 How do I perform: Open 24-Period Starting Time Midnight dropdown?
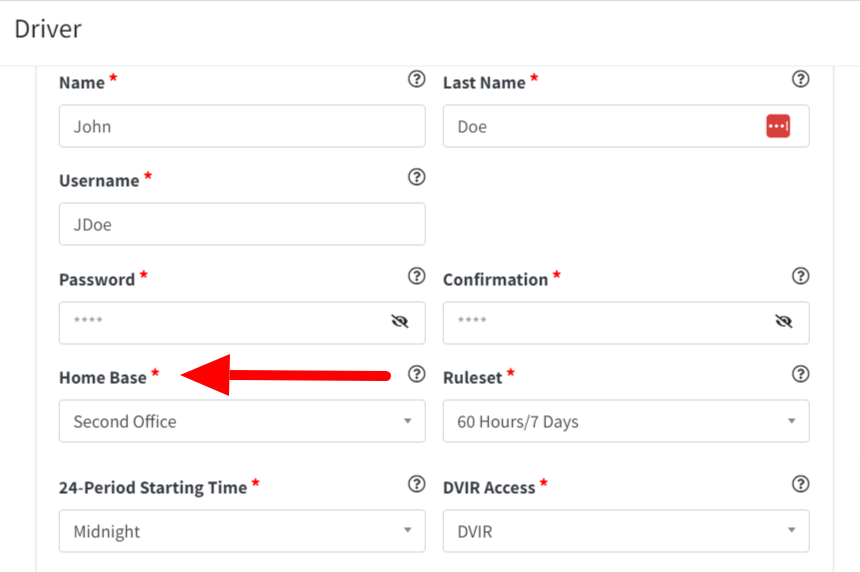(x=242, y=531)
